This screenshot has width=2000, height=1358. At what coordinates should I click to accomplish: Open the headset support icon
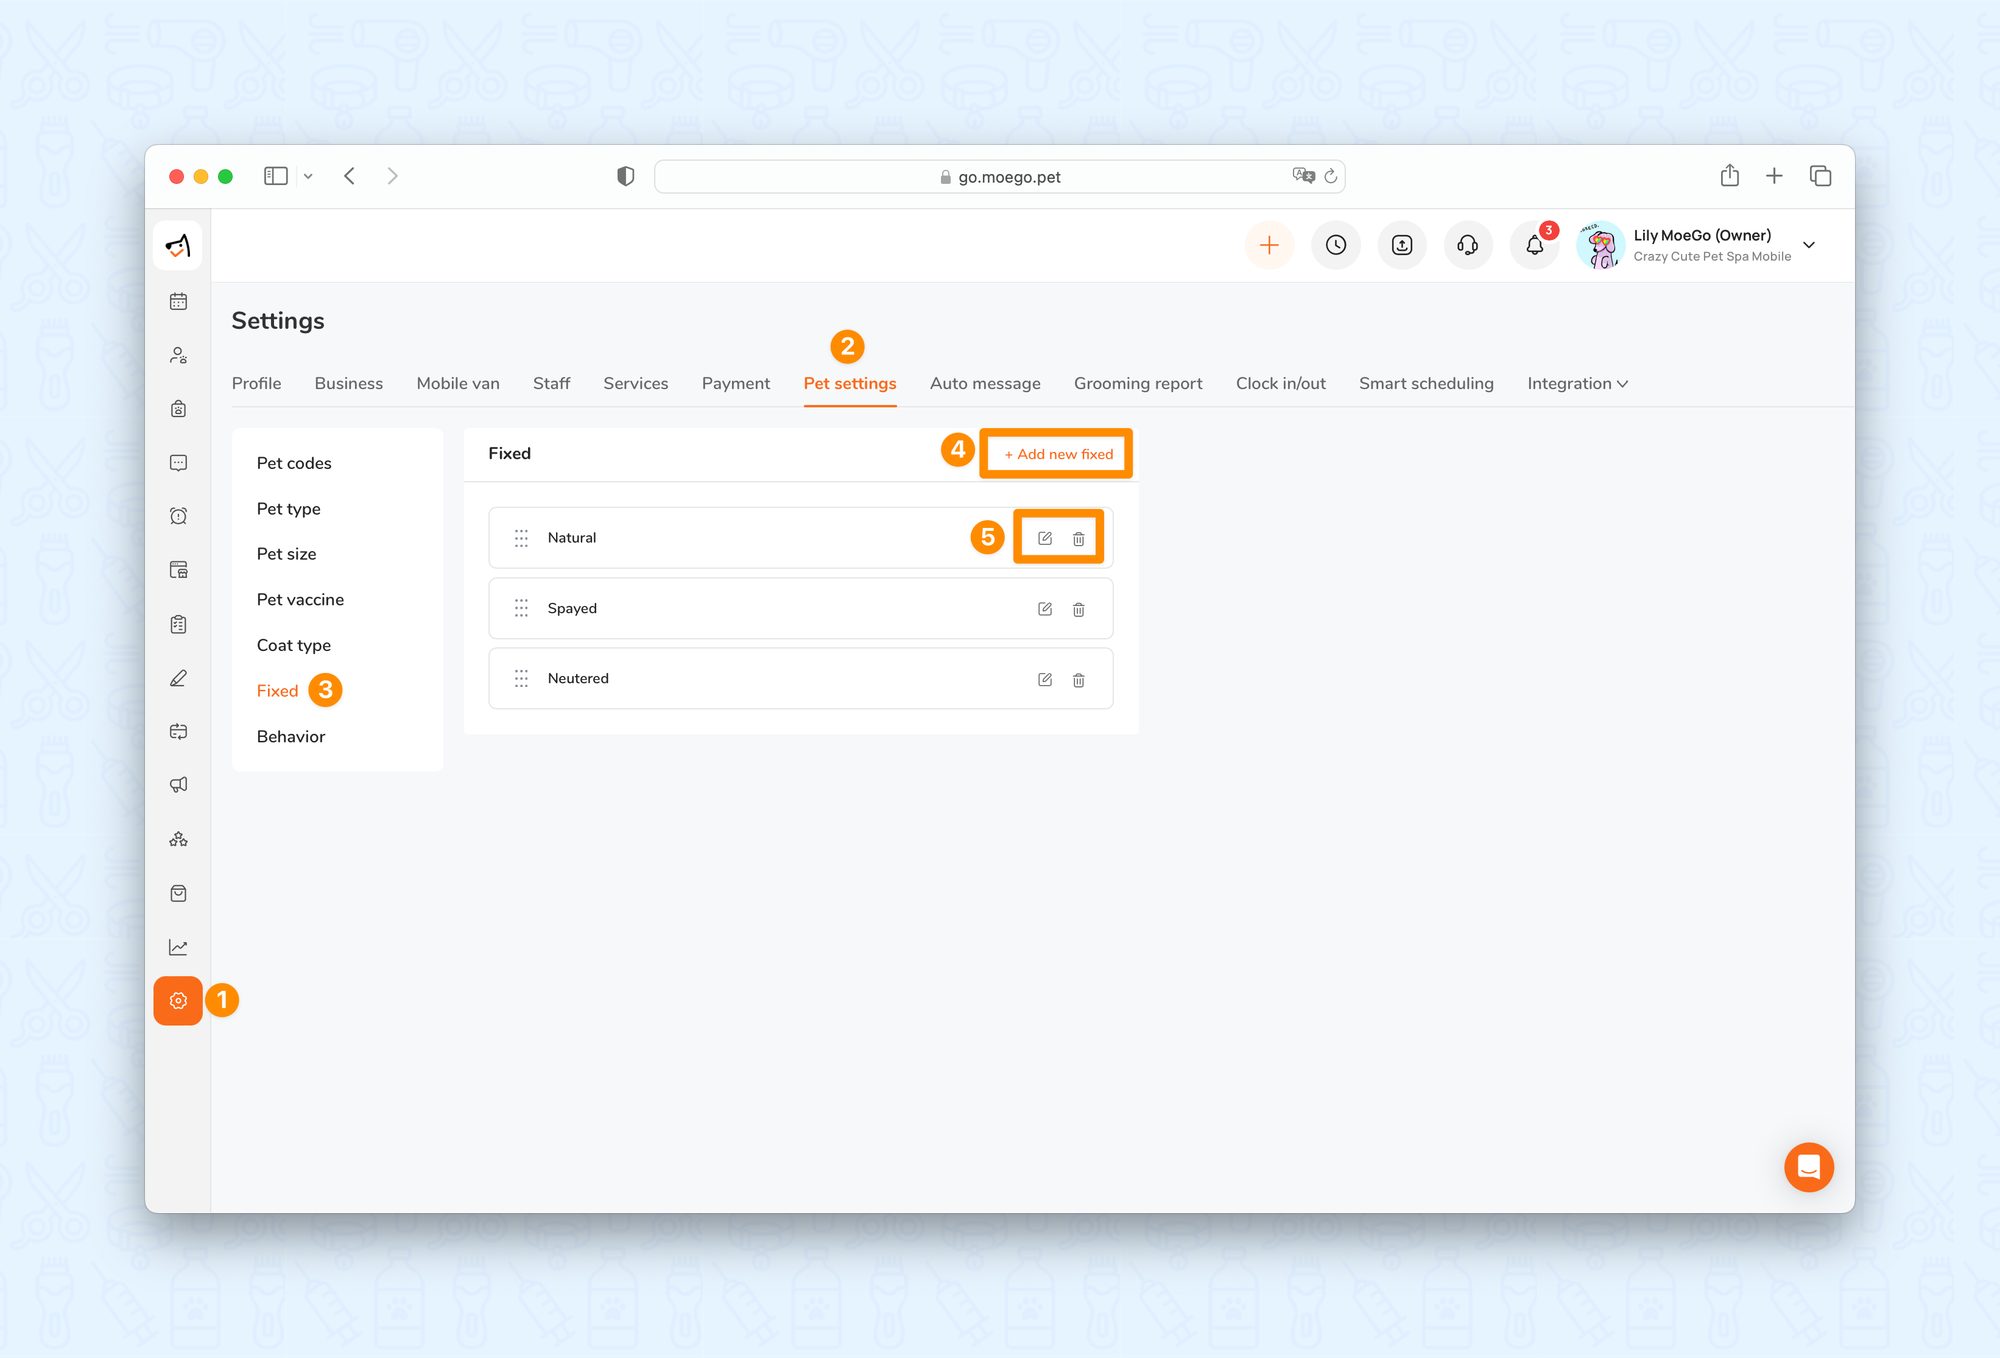[x=1468, y=245]
